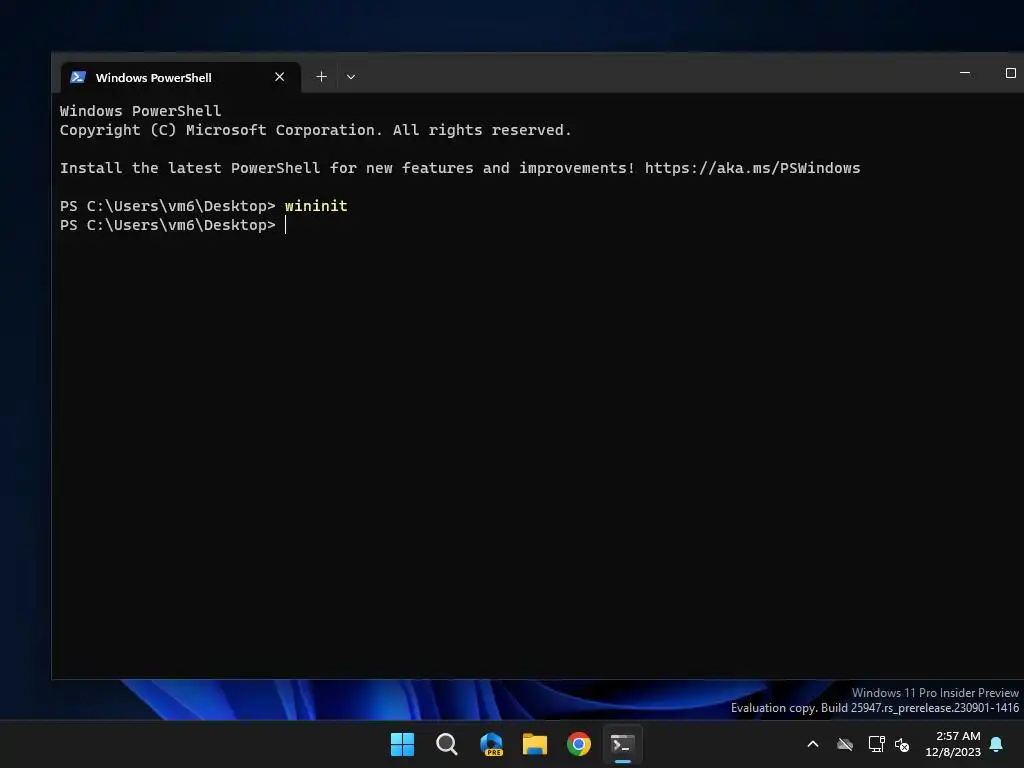Screen dimensions: 1024x768
Task: Click the PowerShell icon in the tab
Action: pos(78,77)
